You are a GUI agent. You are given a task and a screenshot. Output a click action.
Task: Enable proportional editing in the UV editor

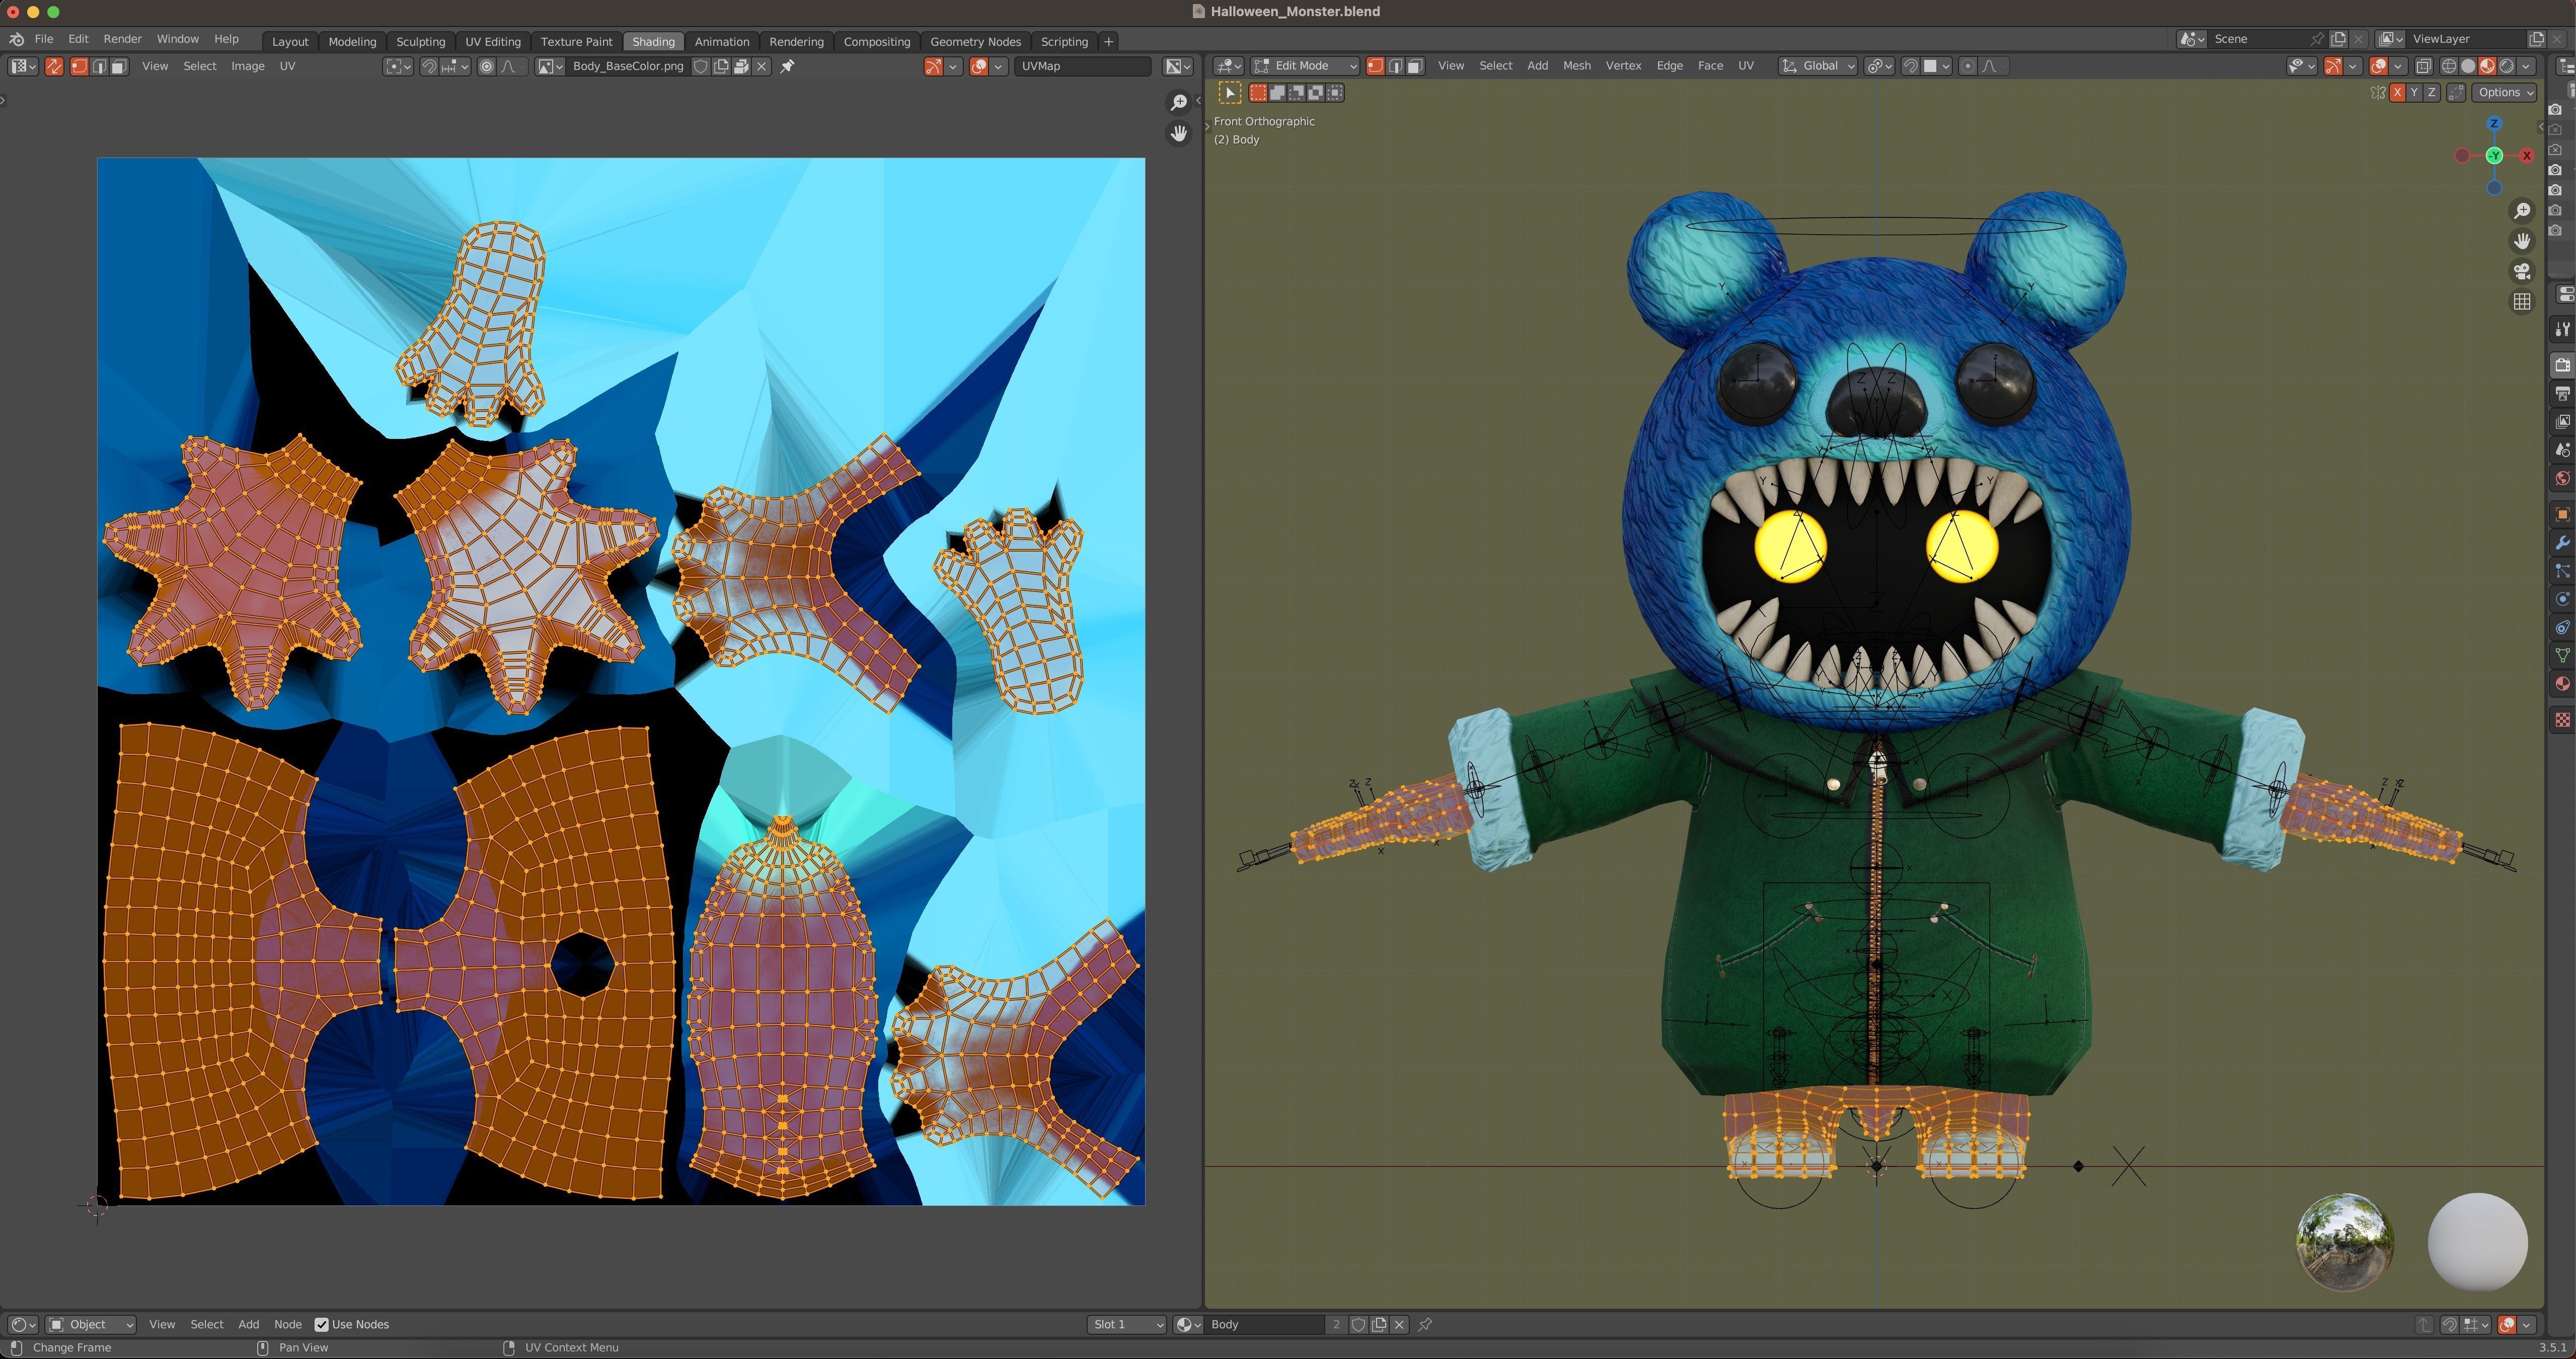tap(486, 66)
